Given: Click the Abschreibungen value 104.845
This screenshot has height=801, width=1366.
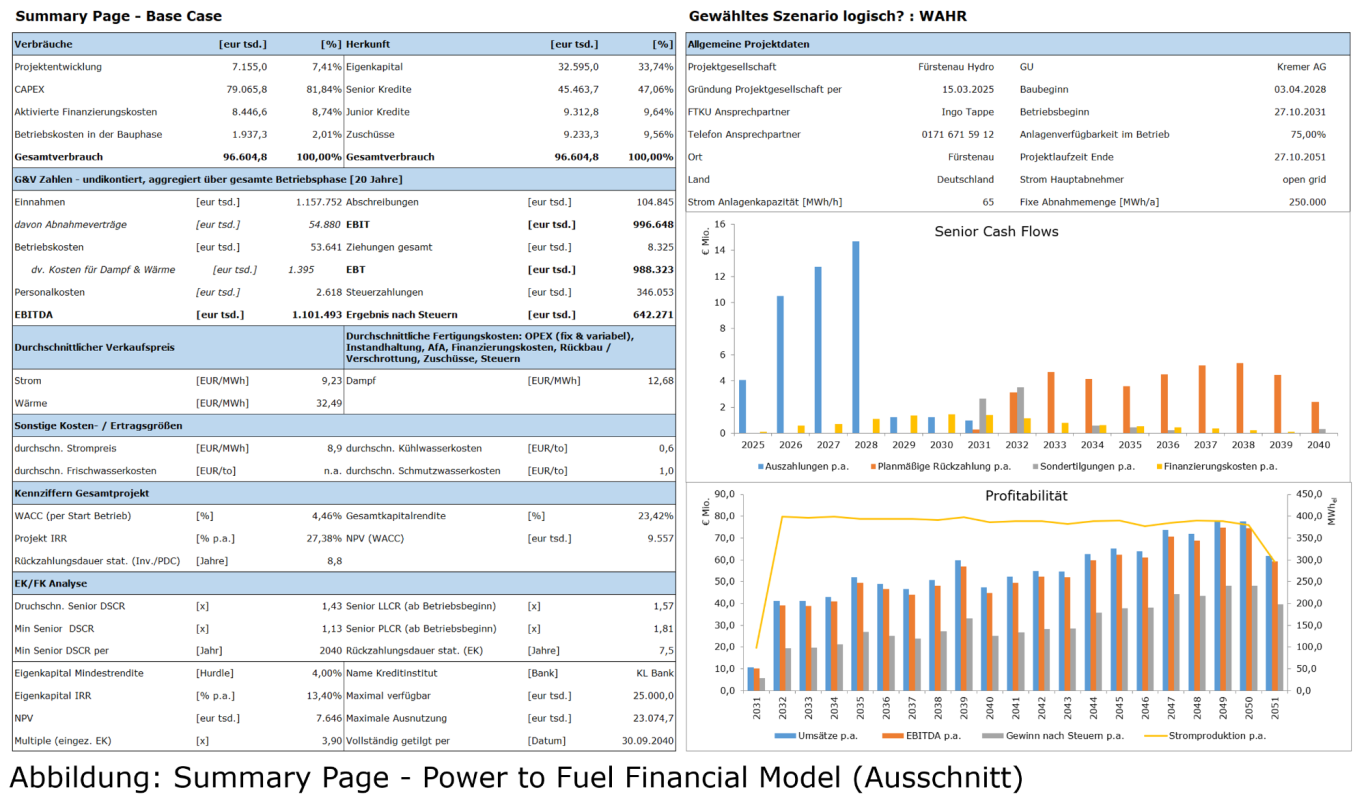Looking at the screenshot, I should tap(653, 202).
